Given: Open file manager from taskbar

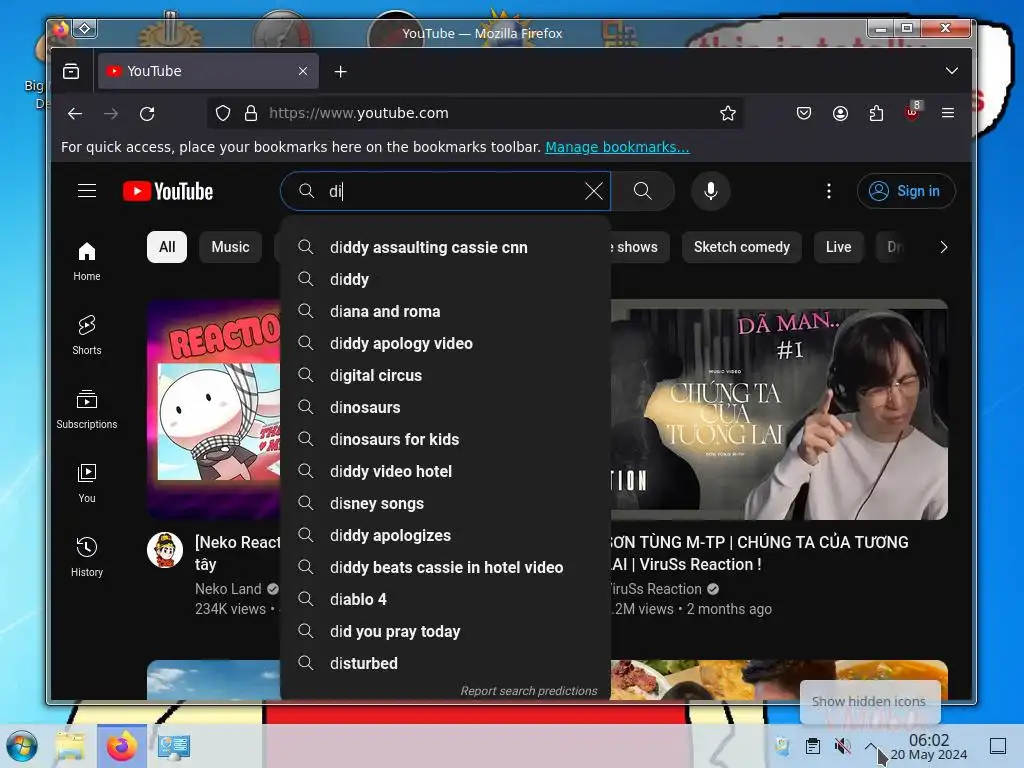Looking at the screenshot, I should [x=70, y=746].
